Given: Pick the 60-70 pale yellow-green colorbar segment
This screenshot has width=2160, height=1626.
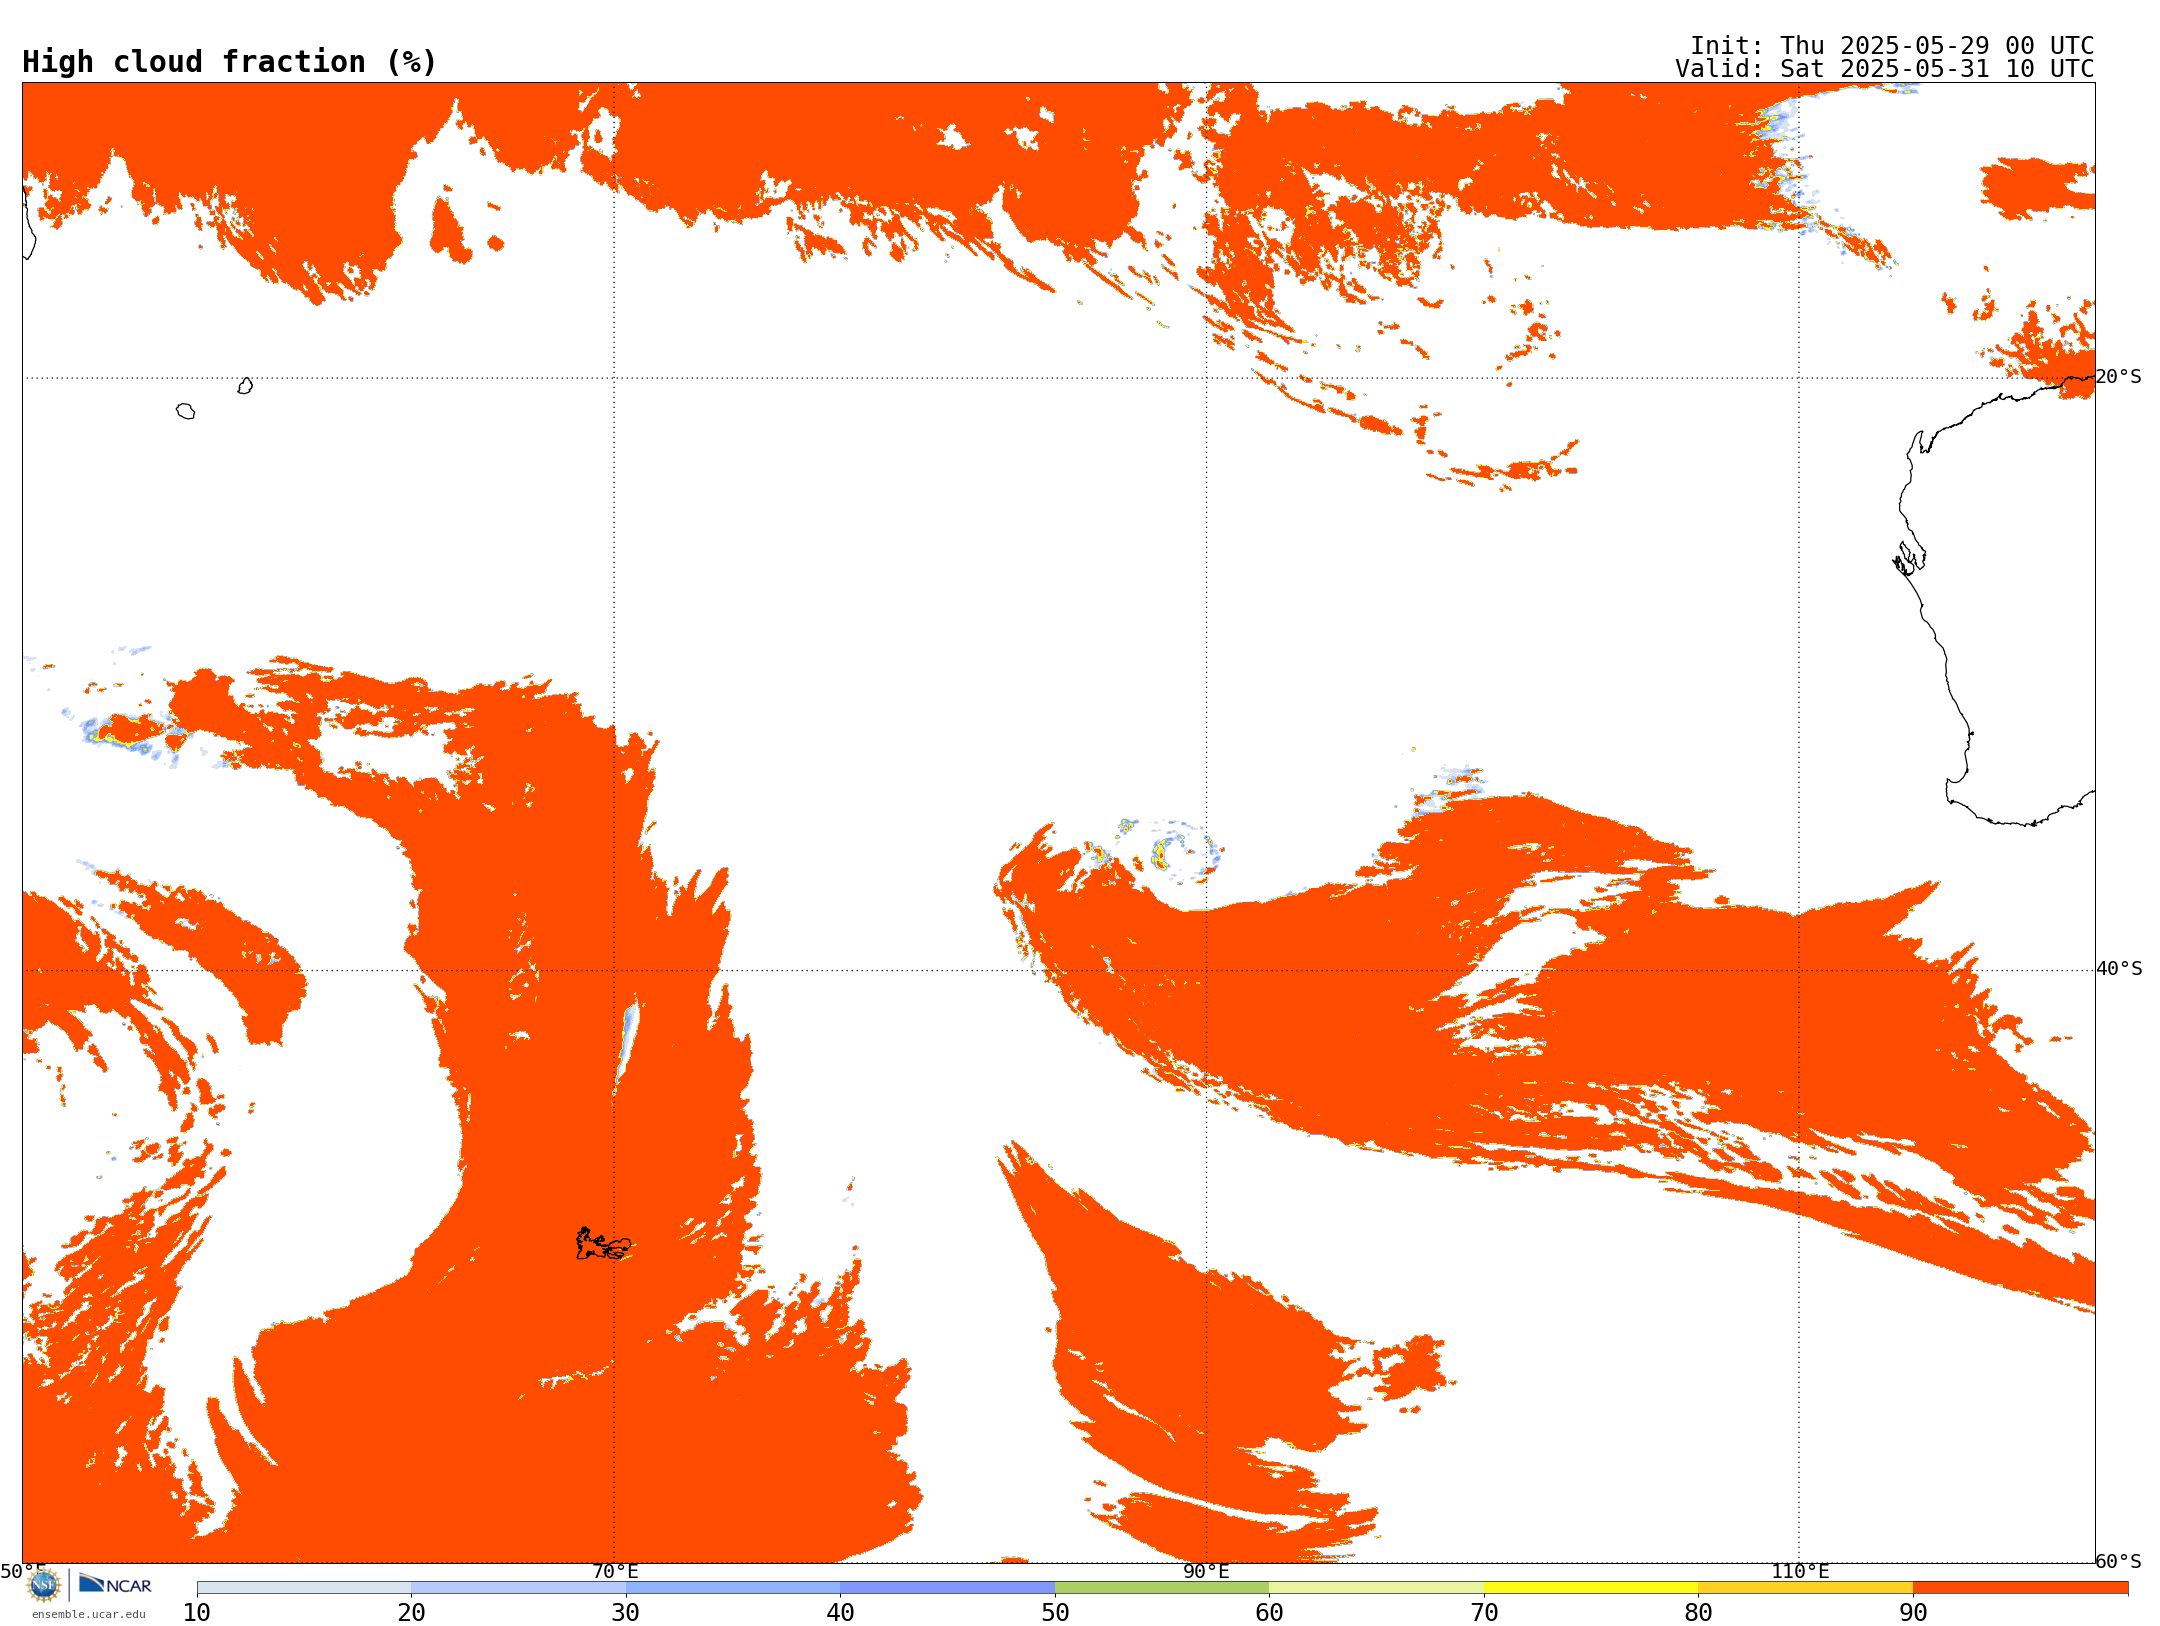Looking at the screenshot, I should click(1376, 1588).
